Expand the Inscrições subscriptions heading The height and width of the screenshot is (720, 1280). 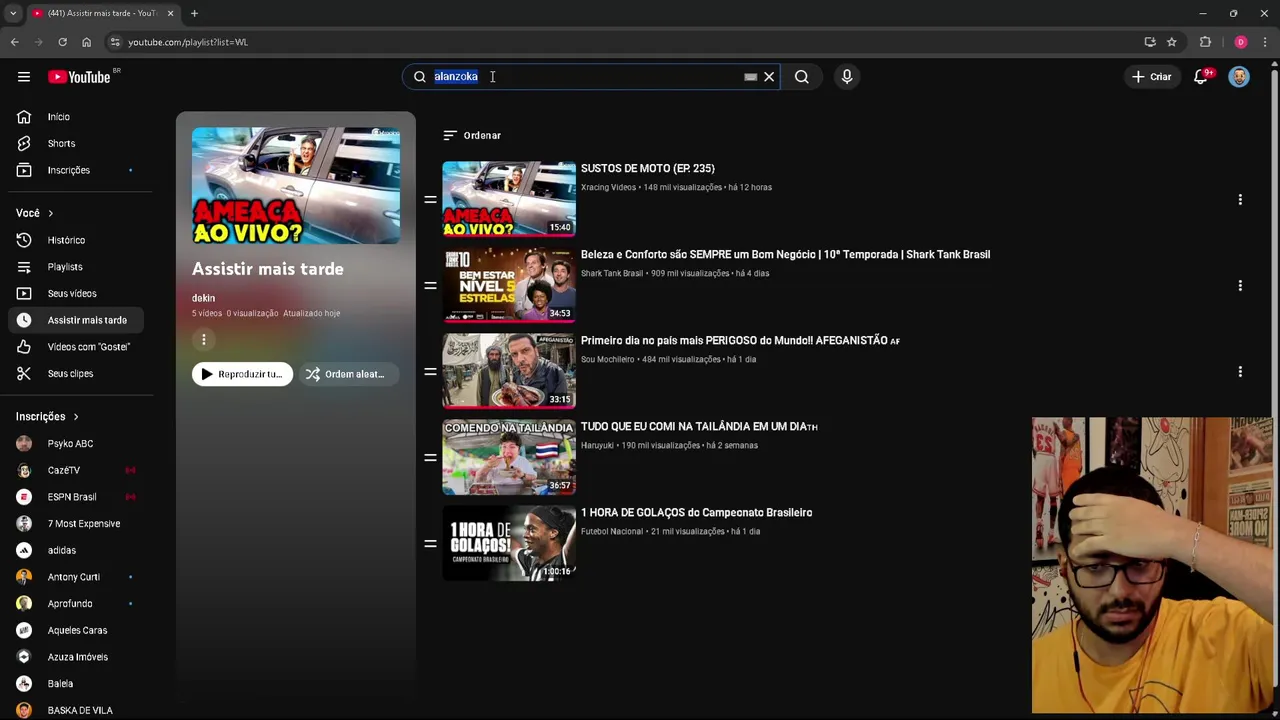click(x=47, y=417)
